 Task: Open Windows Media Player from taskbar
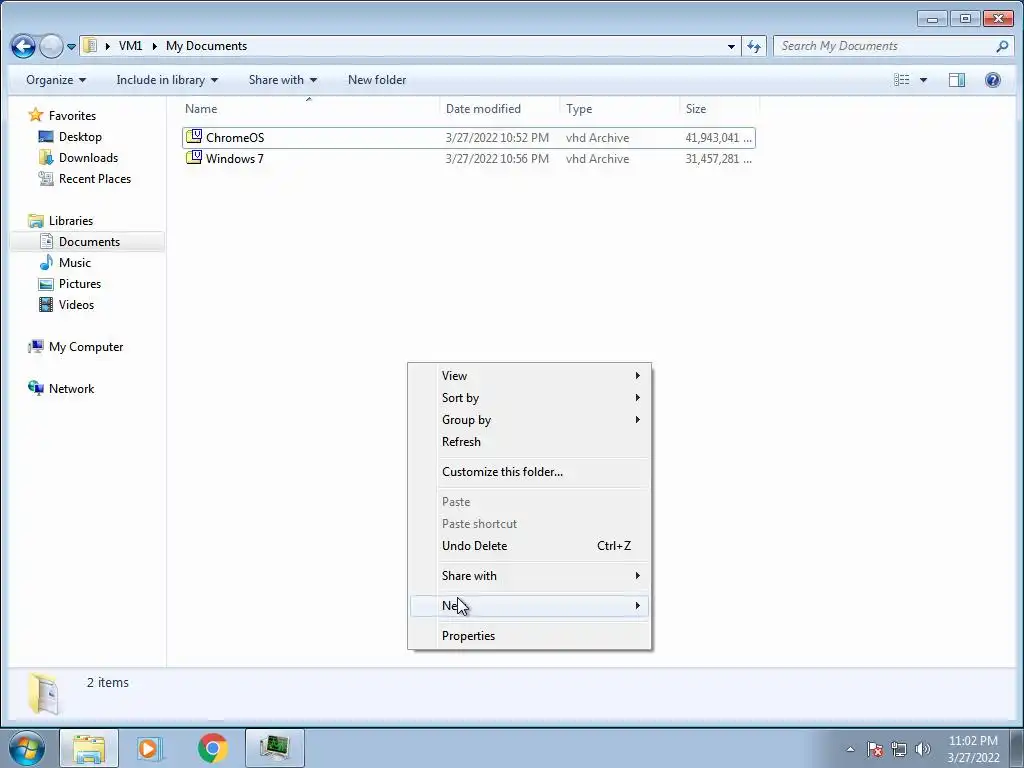[x=150, y=748]
